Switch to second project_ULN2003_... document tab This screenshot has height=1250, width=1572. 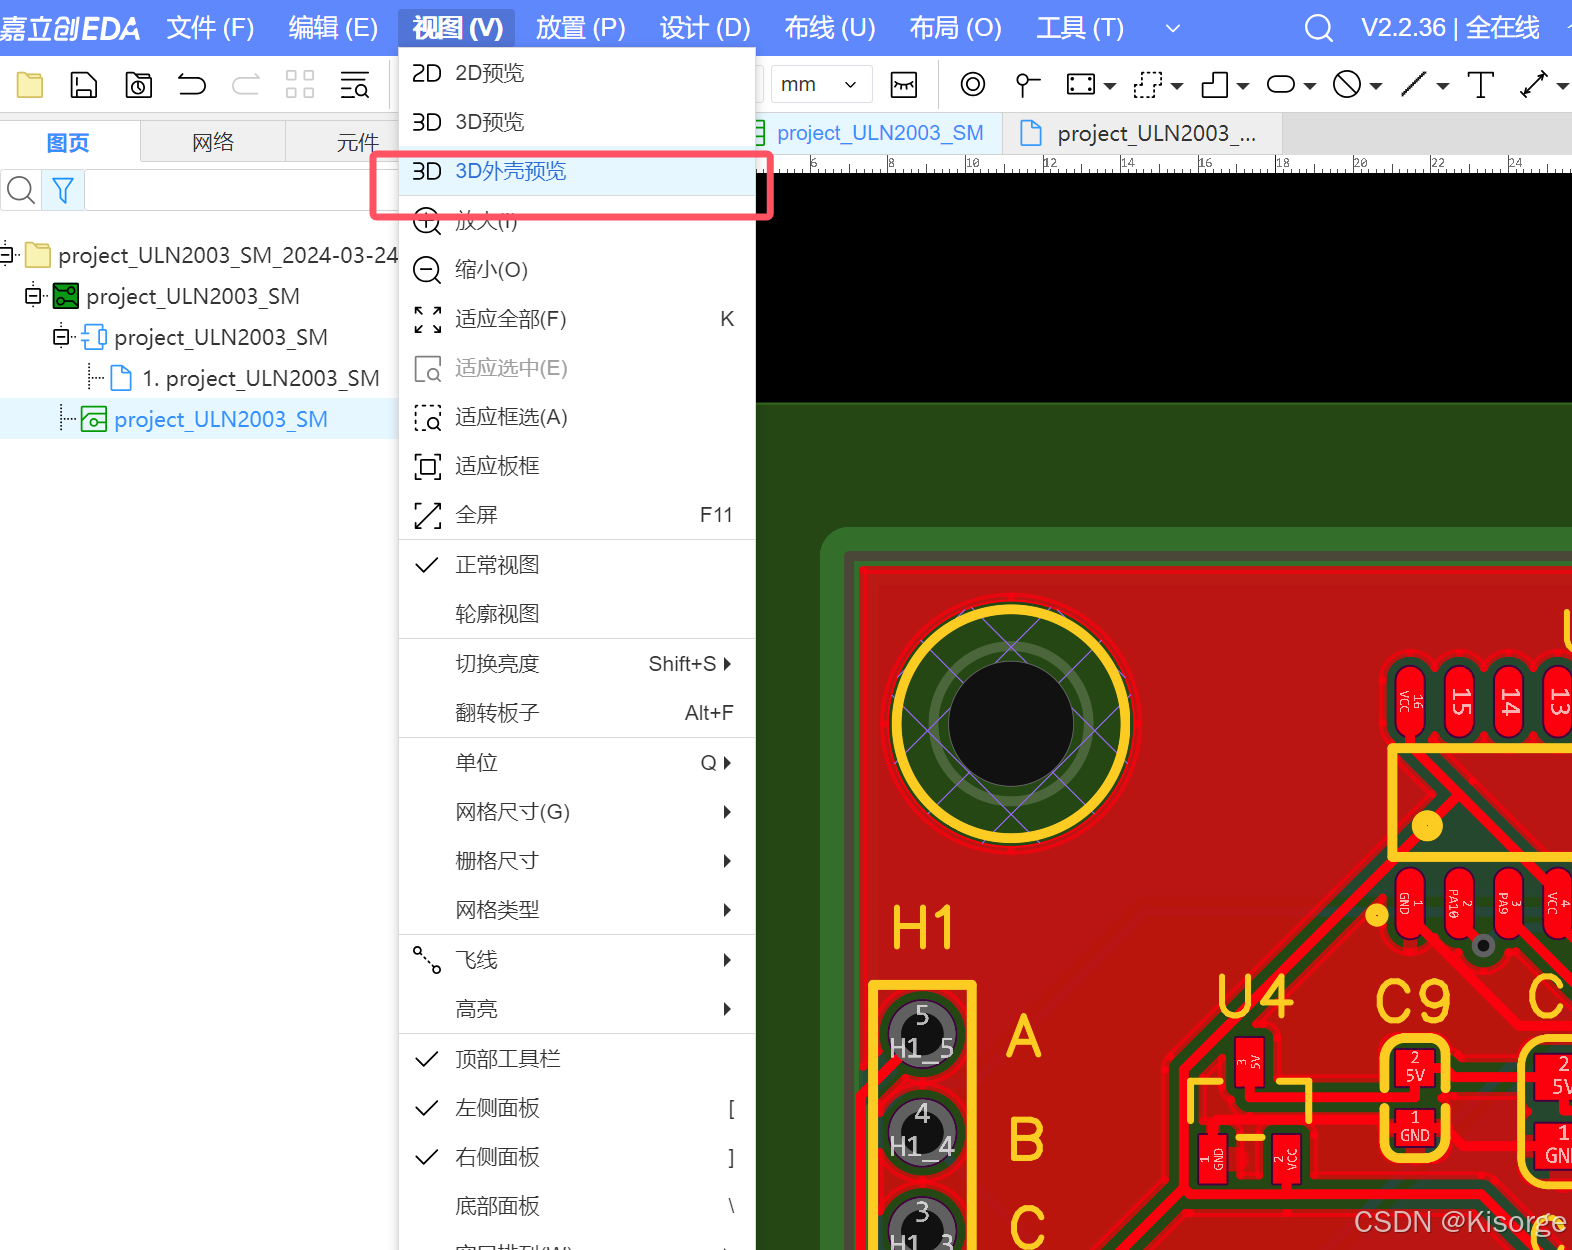[x=1141, y=133]
